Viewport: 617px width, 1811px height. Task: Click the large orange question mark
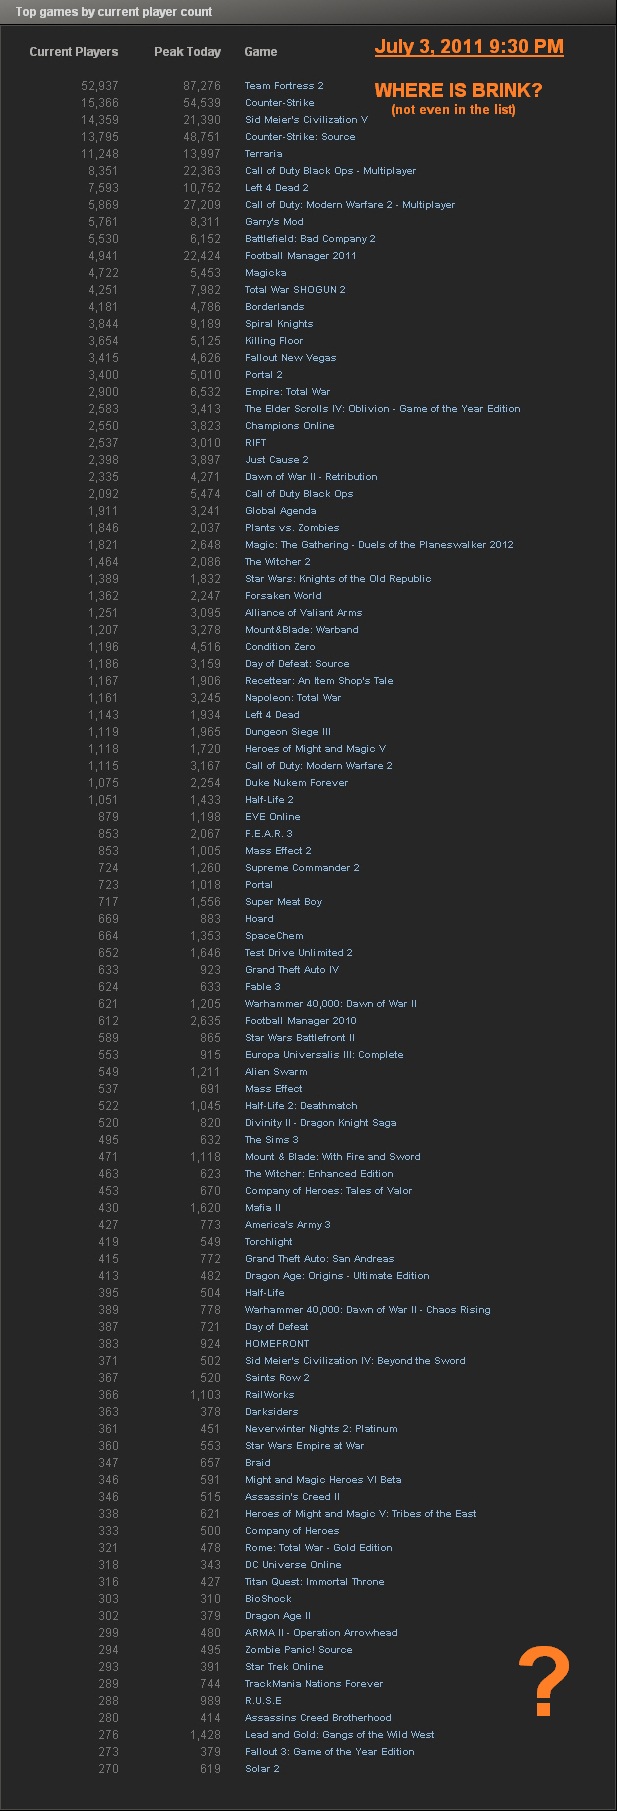coord(544,1684)
